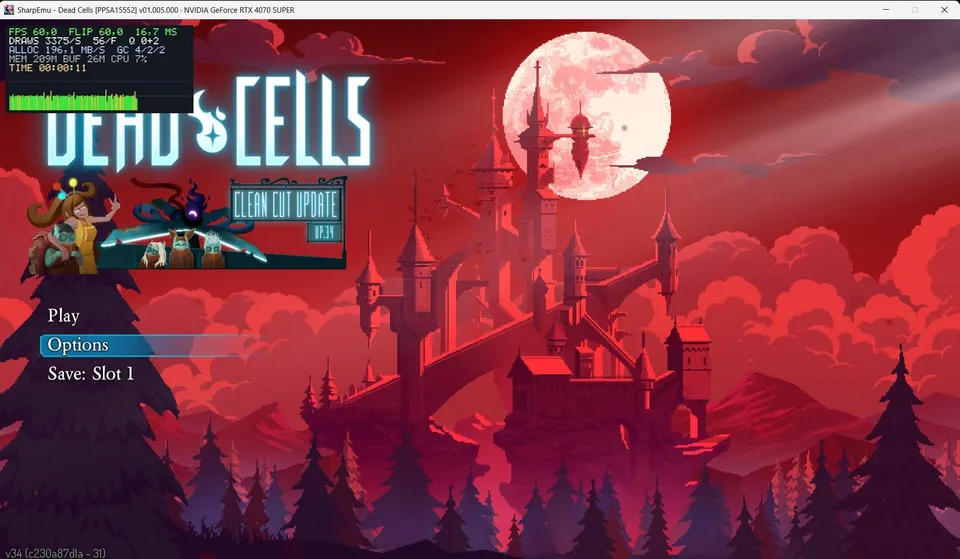Click the ALLOC 196.1 MB/S overlay line
This screenshot has width=960, height=559.
87,50
